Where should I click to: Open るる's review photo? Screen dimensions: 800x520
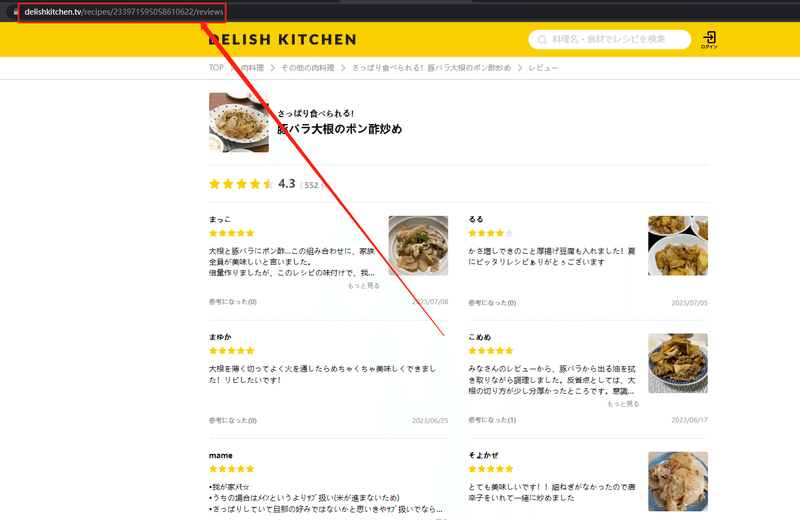678,245
